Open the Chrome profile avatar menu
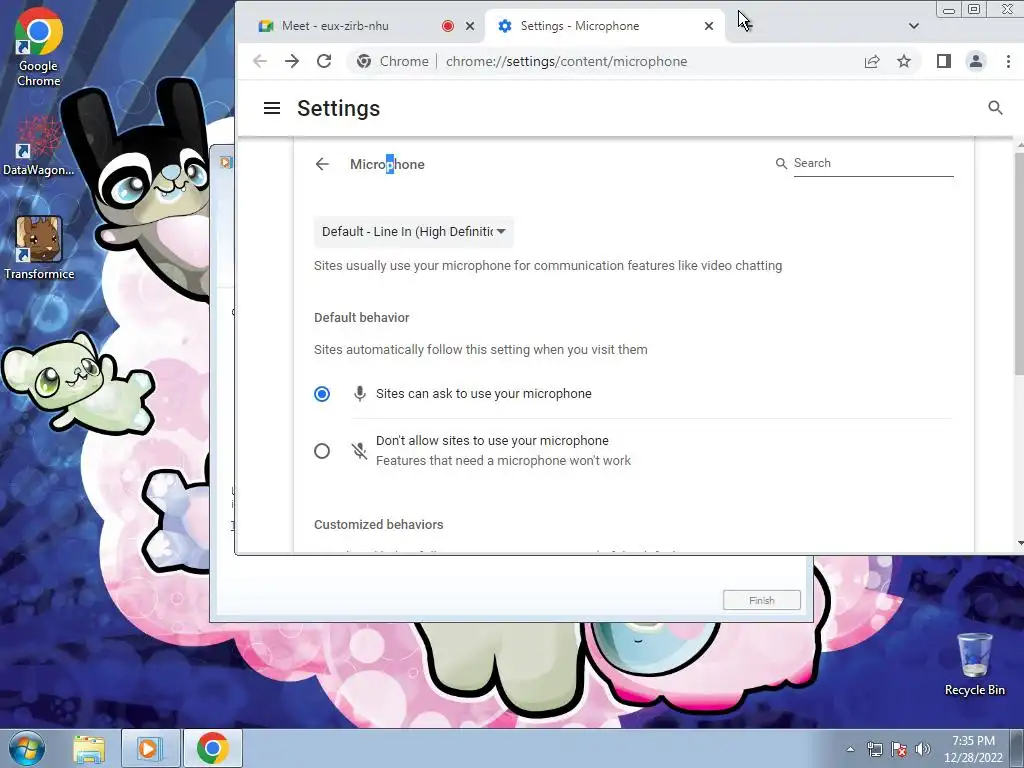Viewport: 1024px width, 768px height. pos(976,61)
